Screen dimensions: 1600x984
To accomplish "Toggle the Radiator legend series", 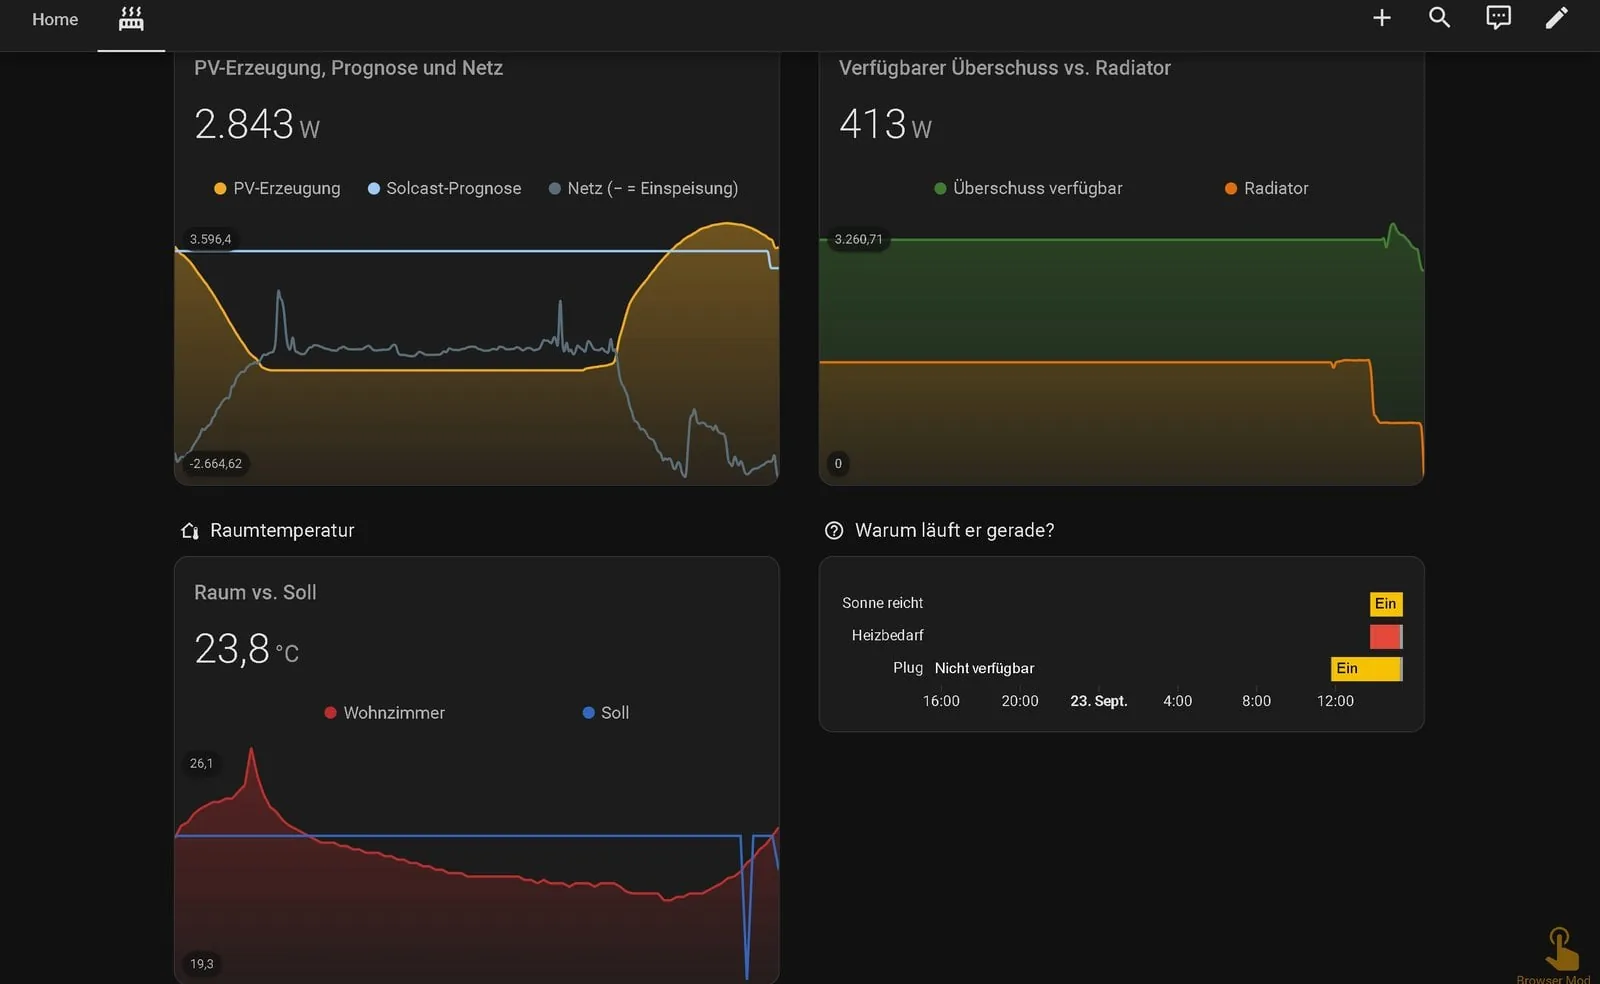I will pos(1266,188).
